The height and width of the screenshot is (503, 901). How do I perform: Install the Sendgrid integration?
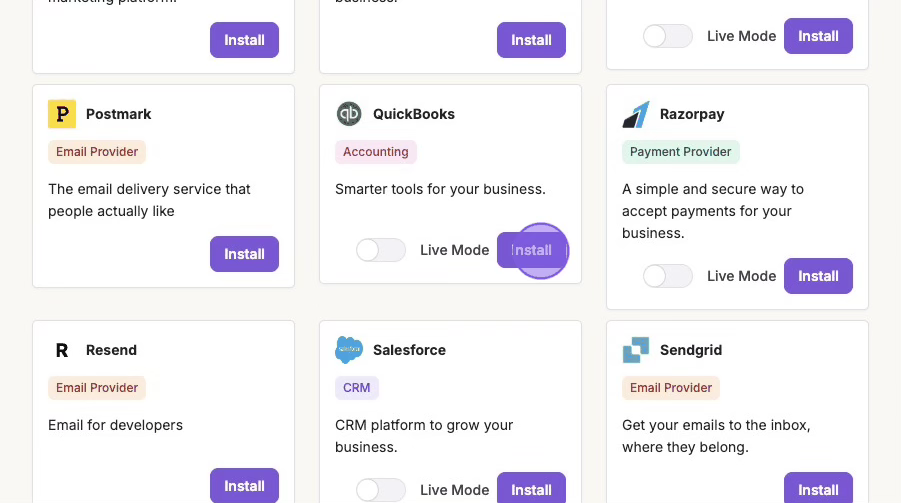click(x=818, y=489)
